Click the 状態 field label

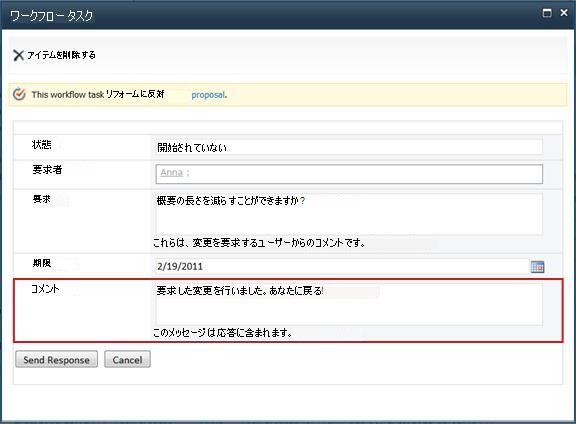[x=42, y=145]
